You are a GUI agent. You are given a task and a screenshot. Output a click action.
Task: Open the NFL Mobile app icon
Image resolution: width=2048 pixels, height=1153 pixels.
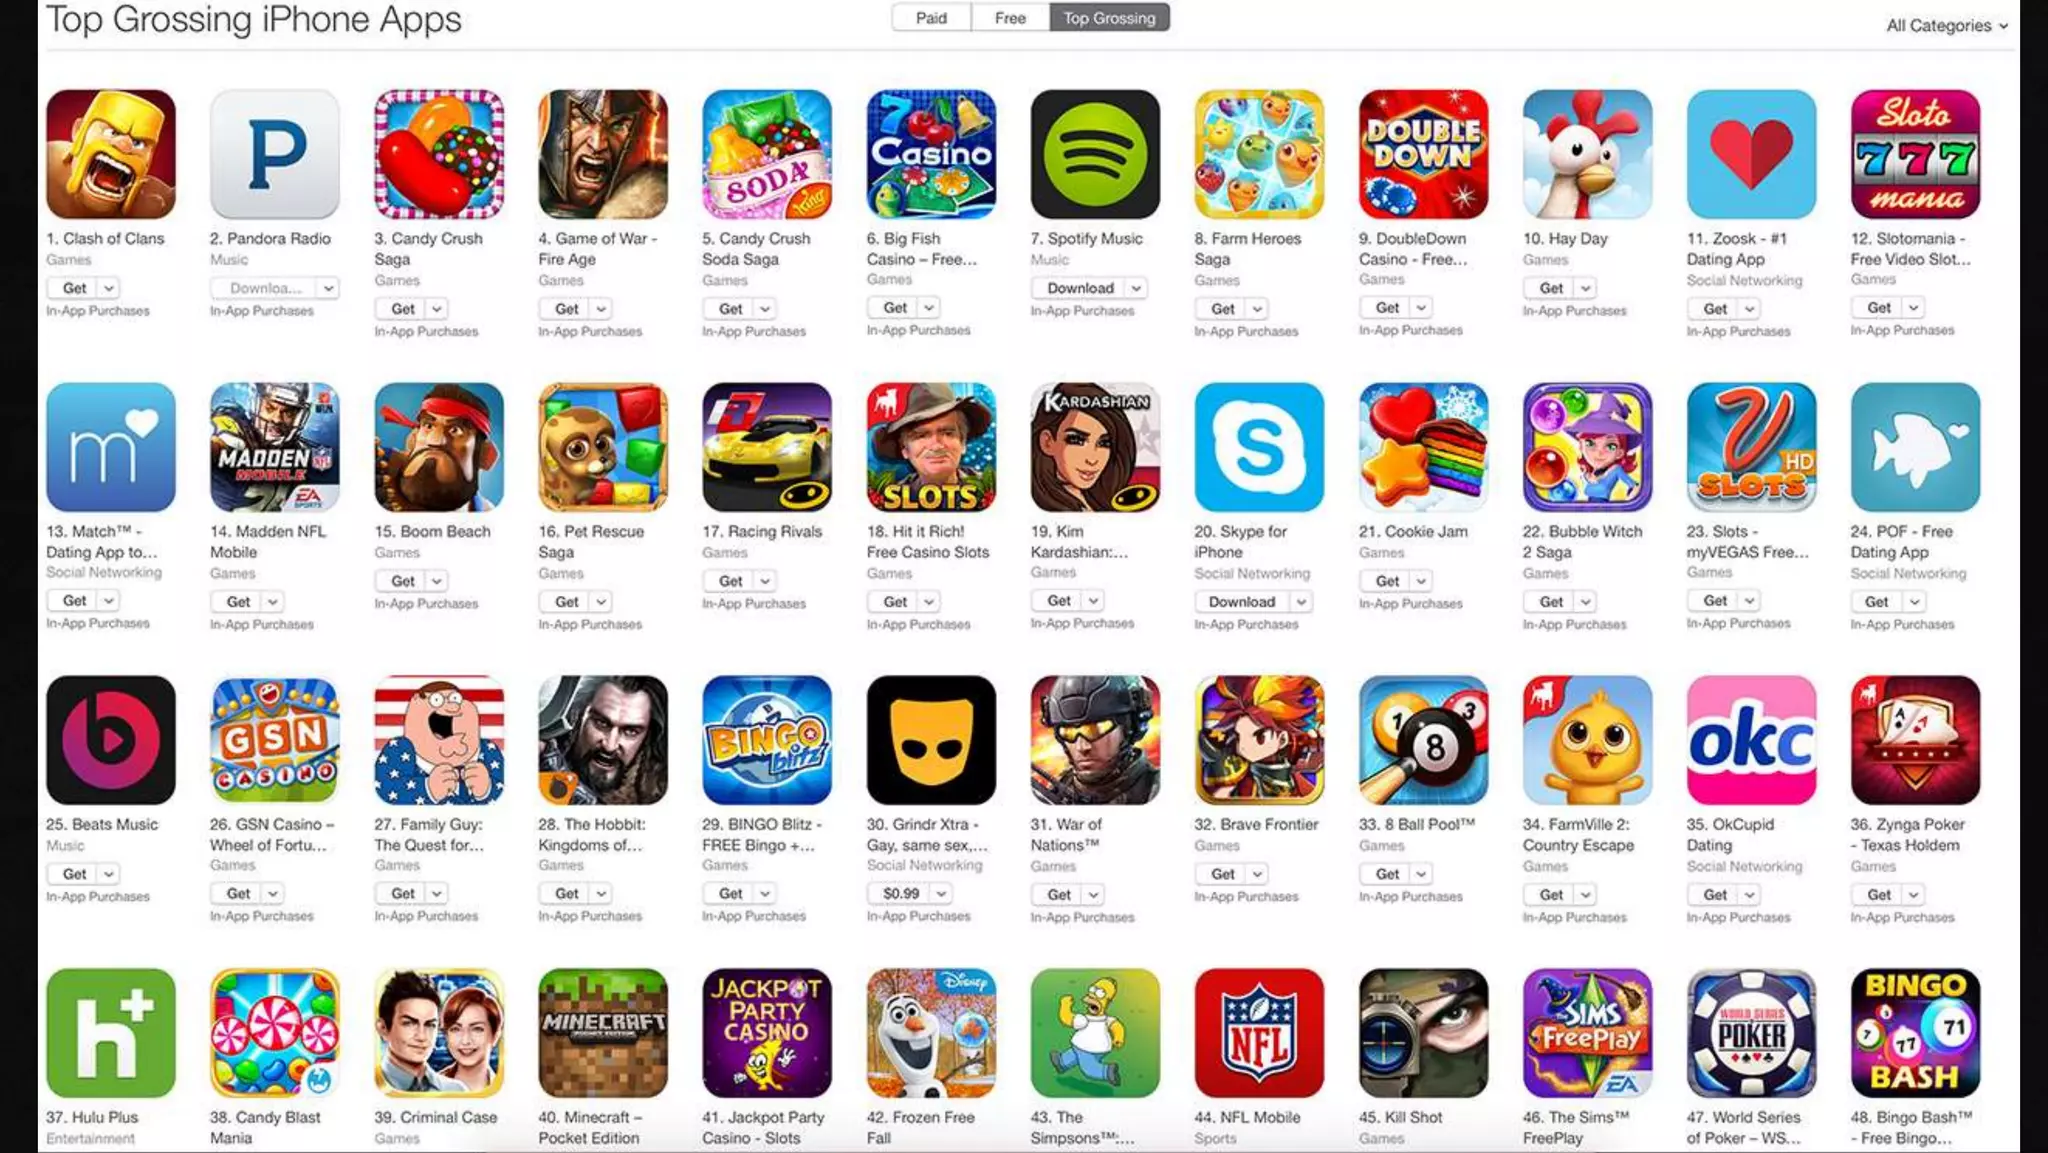point(1259,1033)
